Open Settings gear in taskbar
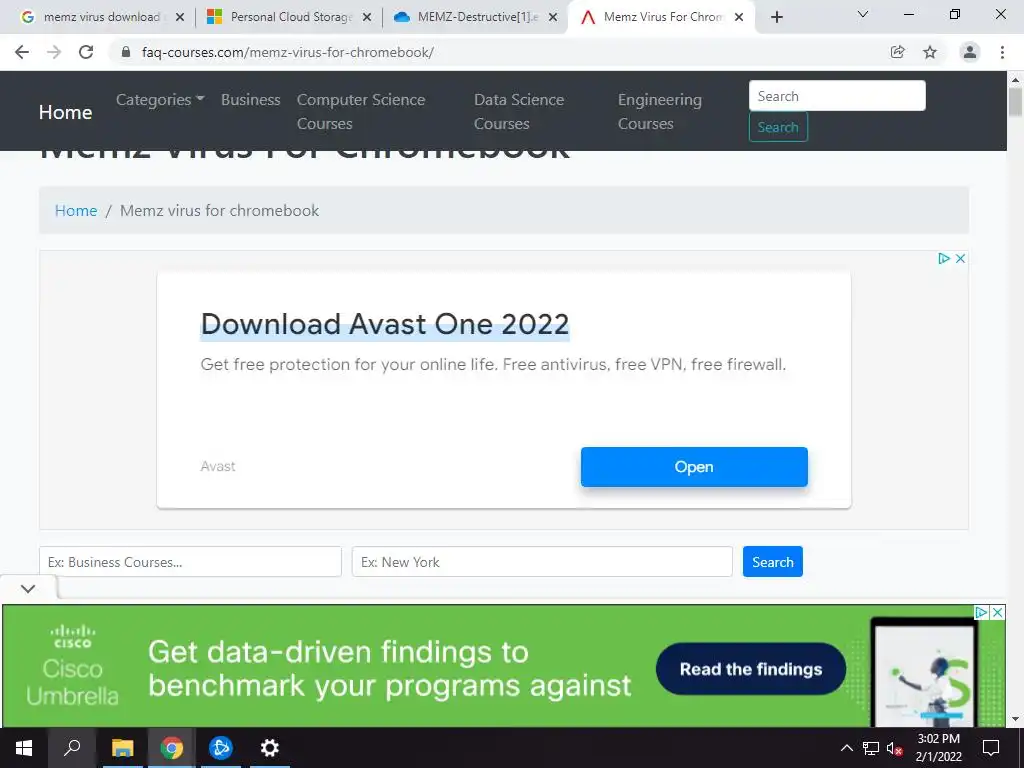The image size is (1024, 768). pos(270,748)
